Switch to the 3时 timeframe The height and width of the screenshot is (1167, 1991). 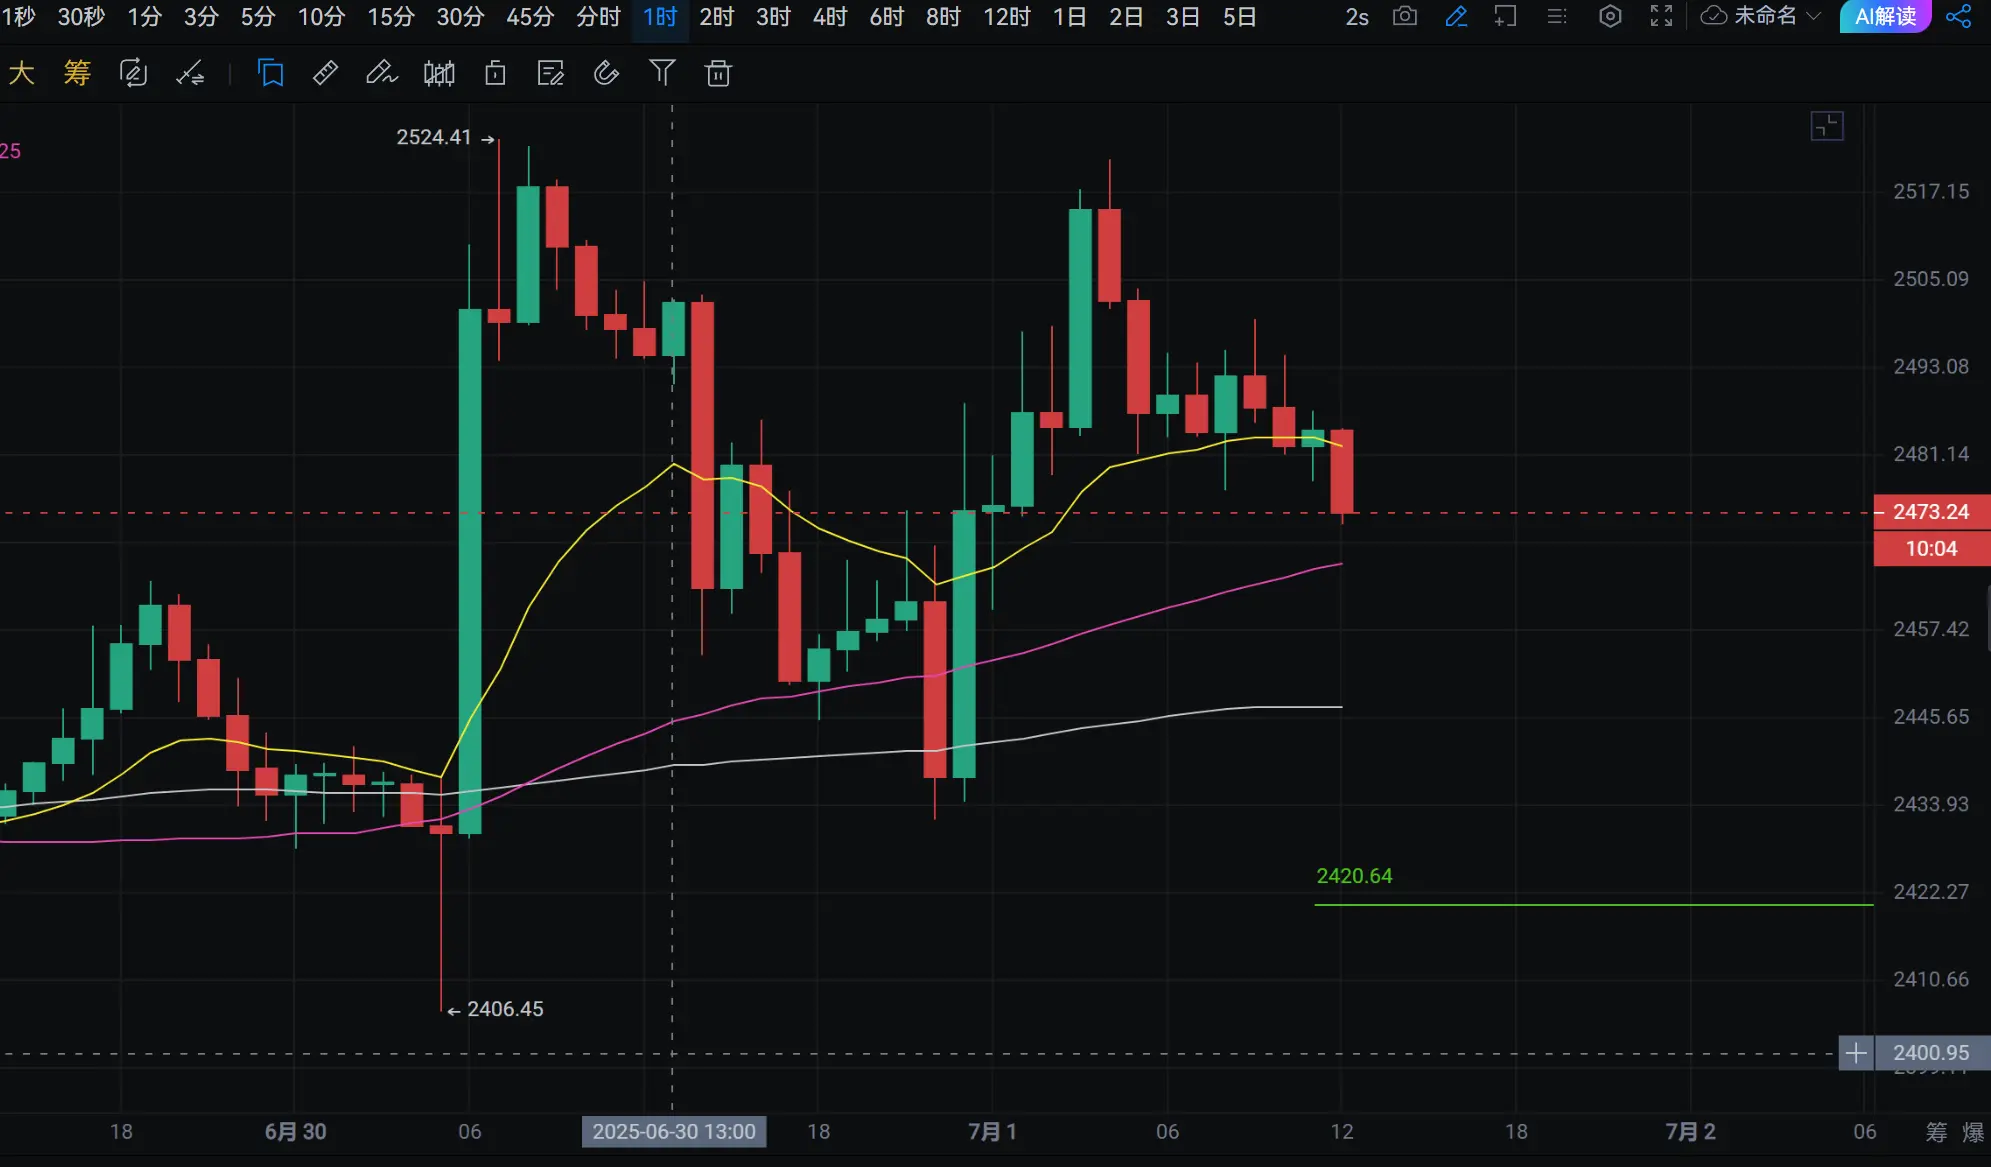pyautogui.click(x=773, y=17)
